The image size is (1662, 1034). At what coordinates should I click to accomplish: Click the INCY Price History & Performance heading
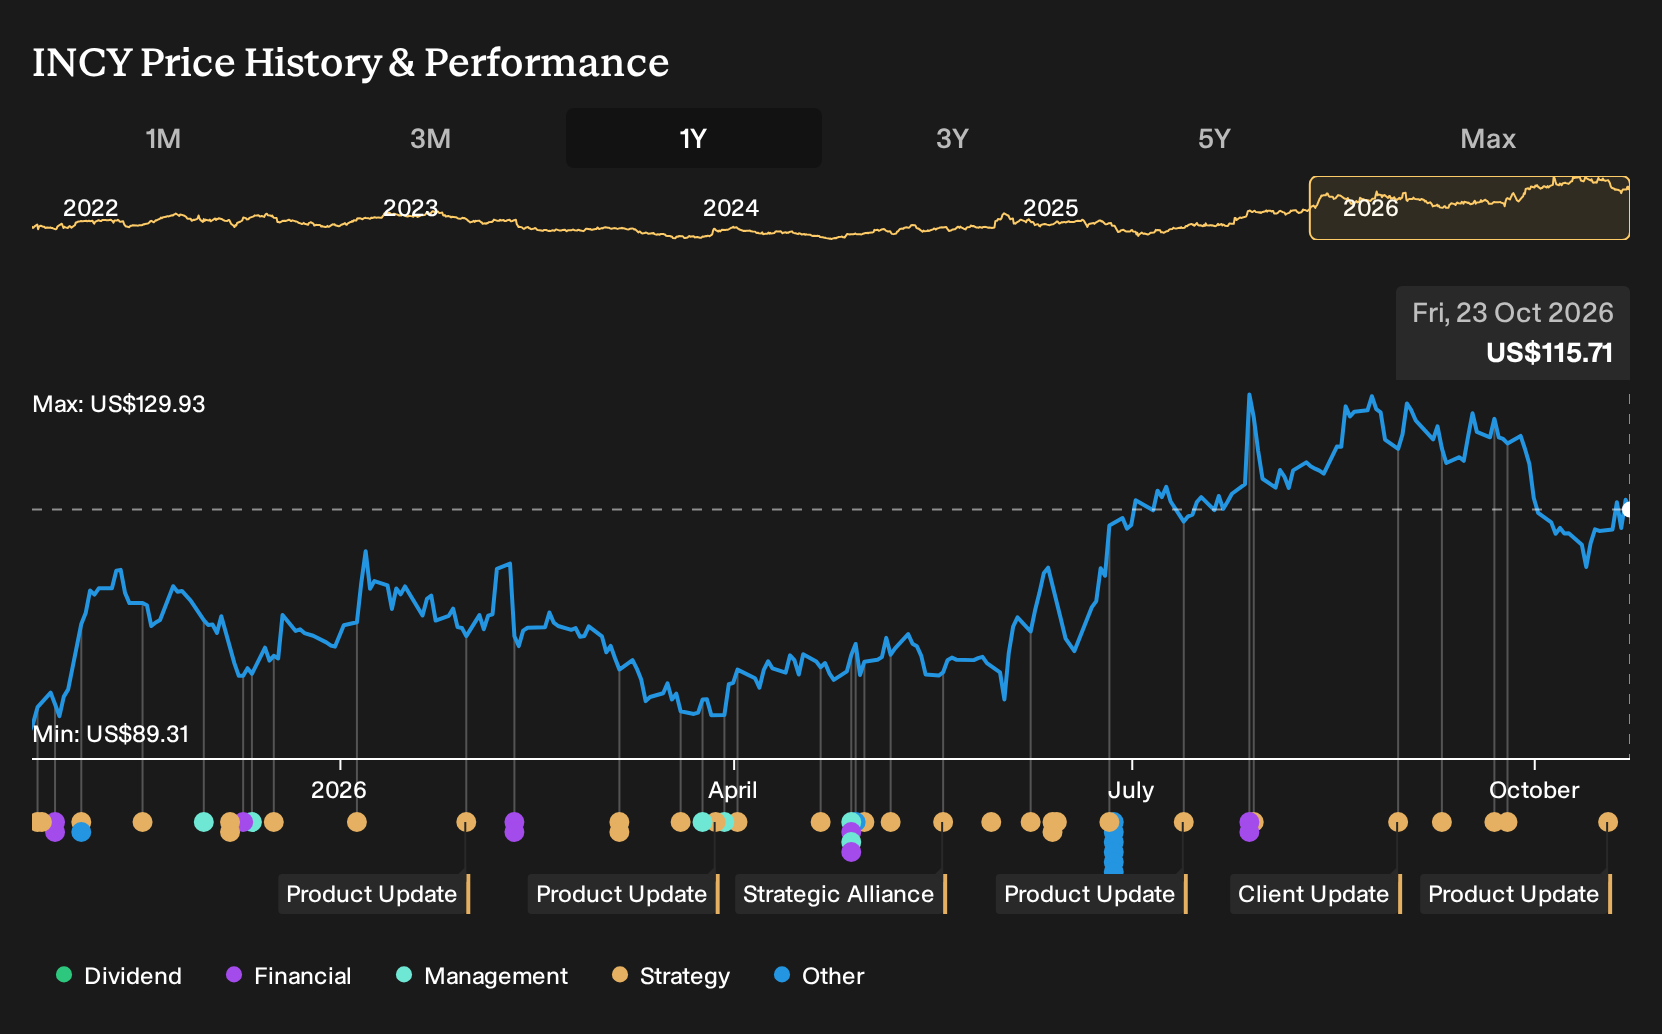point(351,62)
